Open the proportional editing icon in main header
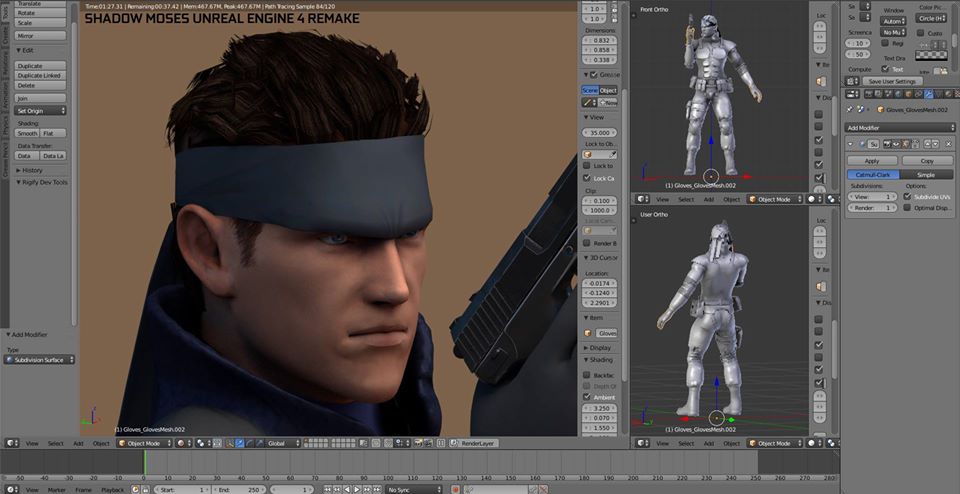 pyautogui.click(x=376, y=443)
